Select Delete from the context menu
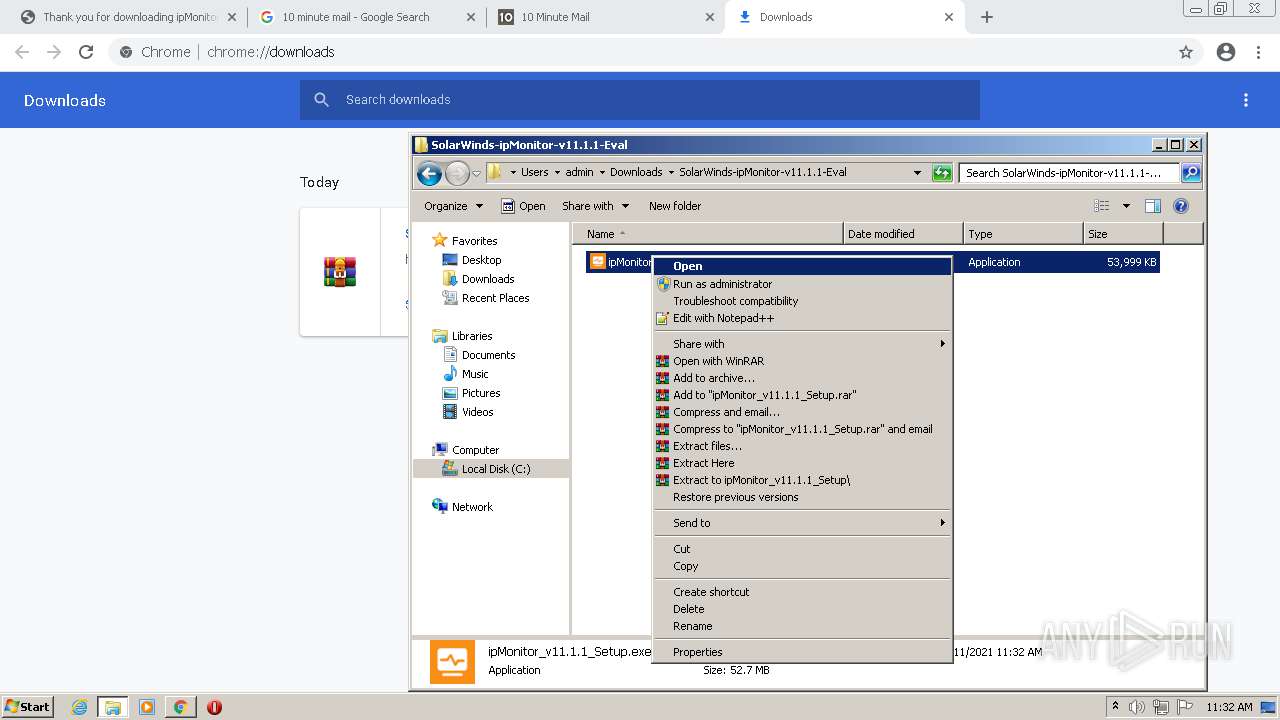This screenshot has height=720, width=1280. 802,609
